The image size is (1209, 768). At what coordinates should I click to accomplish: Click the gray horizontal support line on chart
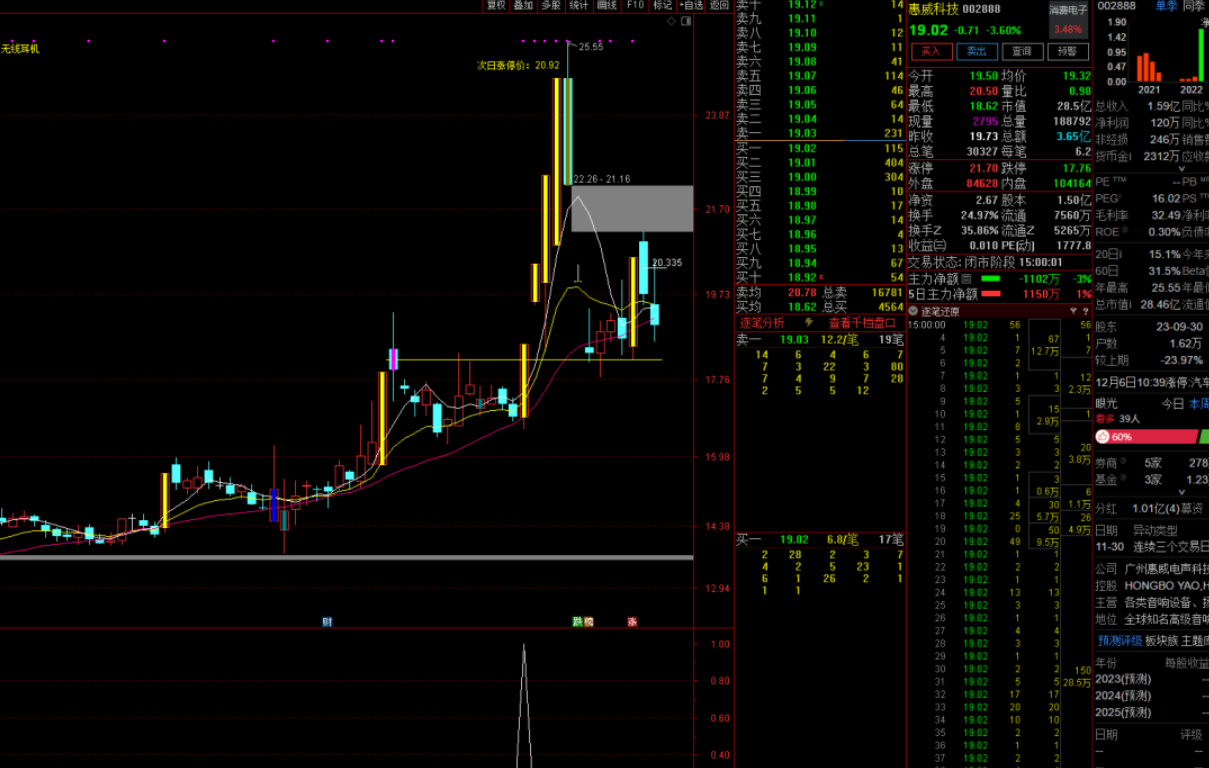pyautogui.click(x=346, y=557)
